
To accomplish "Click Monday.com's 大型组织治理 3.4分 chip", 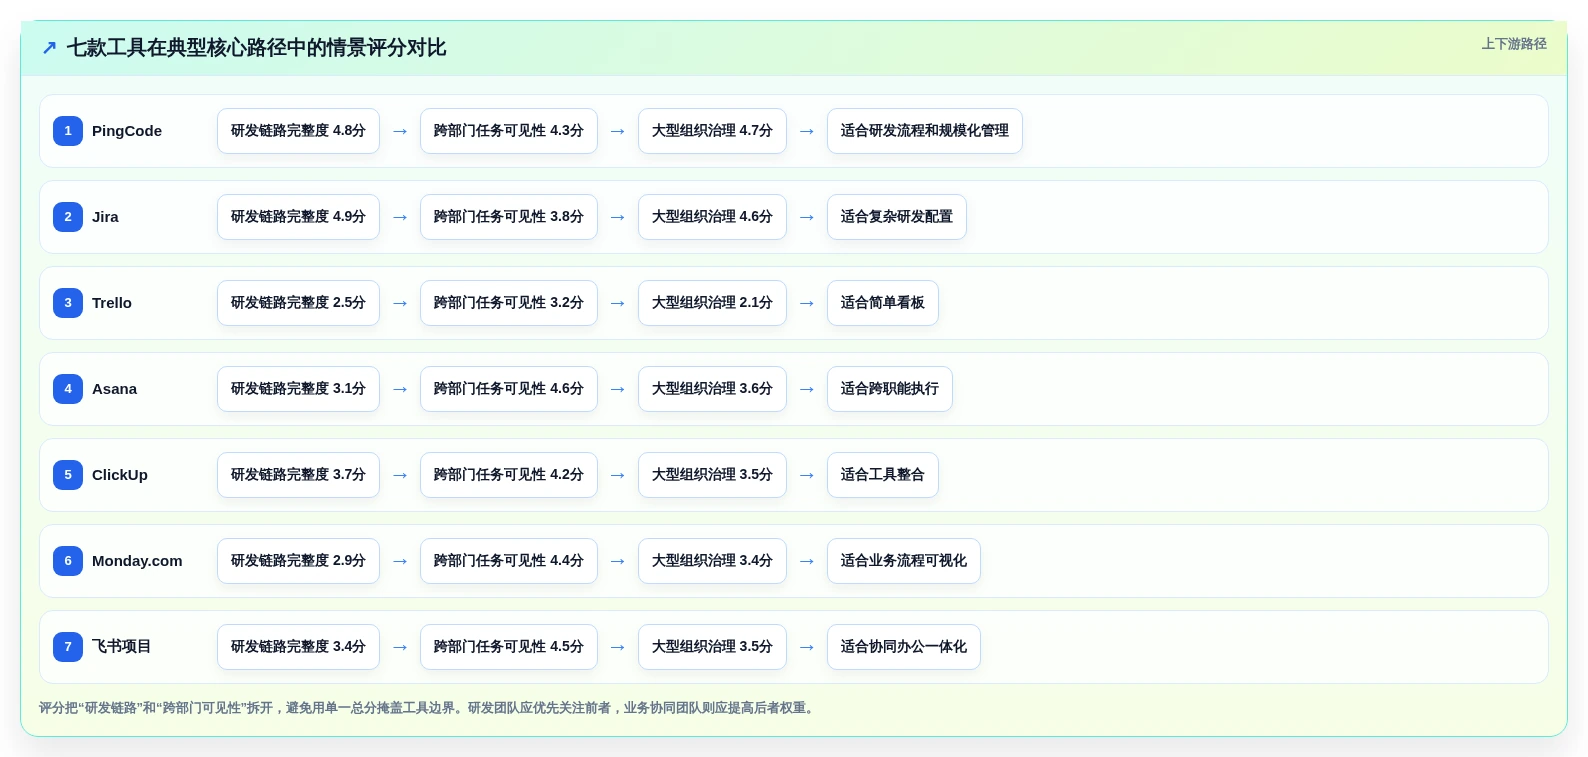I will tap(712, 561).
